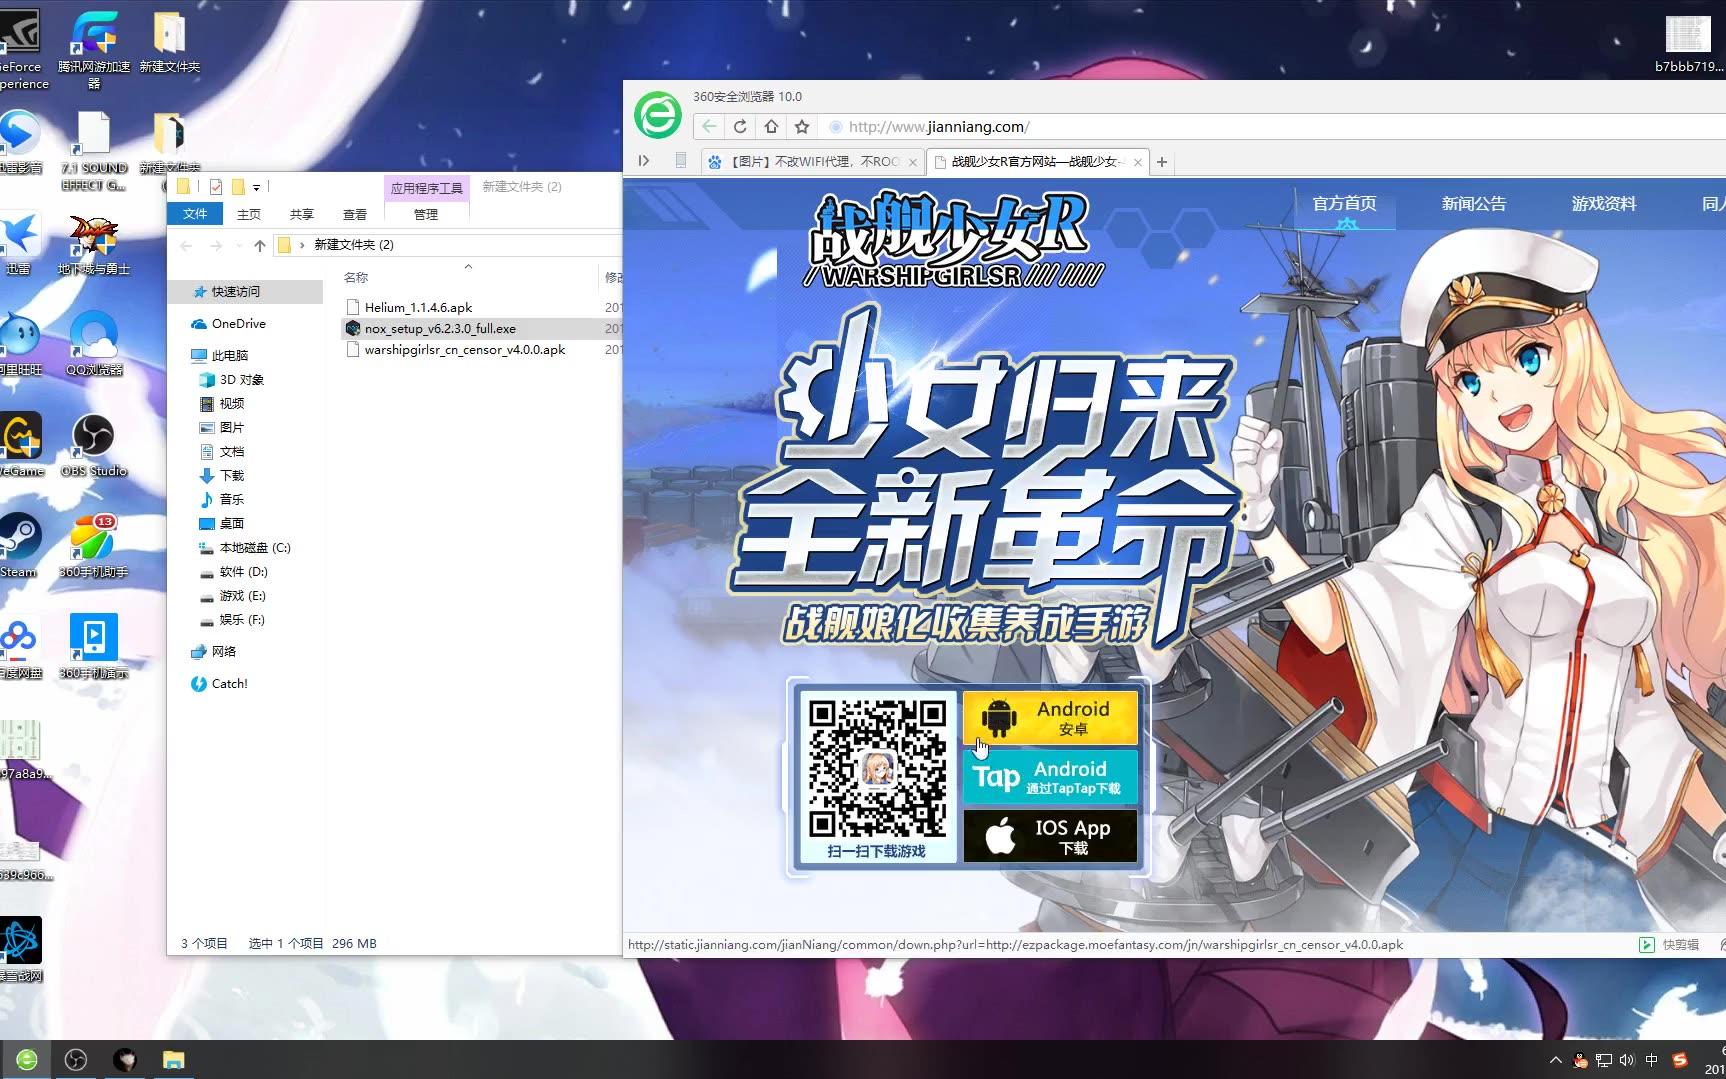The width and height of the screenshot is (1726, 1079).
Task: Switch to the 查看 ribbon tab
Action: click(x=355, y=214)
